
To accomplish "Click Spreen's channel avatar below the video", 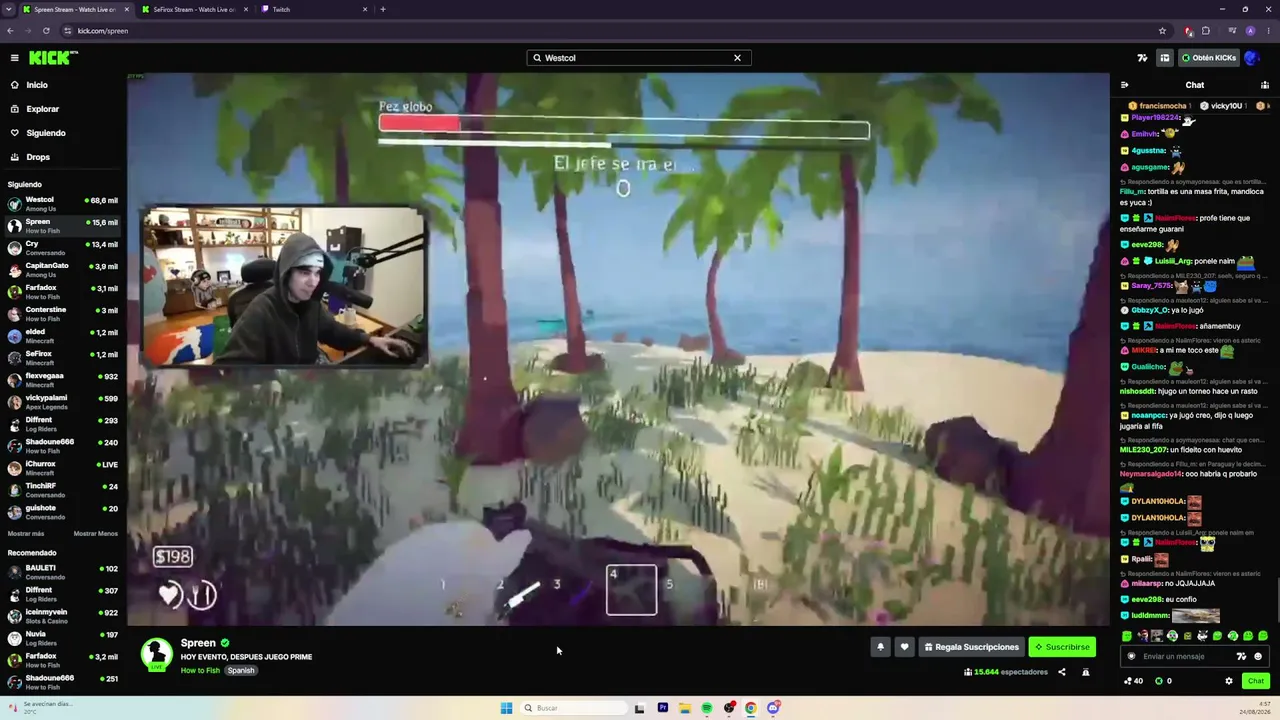I will click(156, 654).
